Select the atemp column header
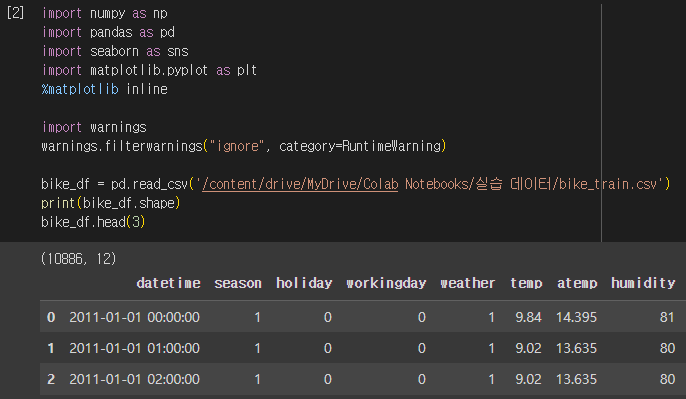Viewport: 686px width, 399px height. [x=577, y=283]
